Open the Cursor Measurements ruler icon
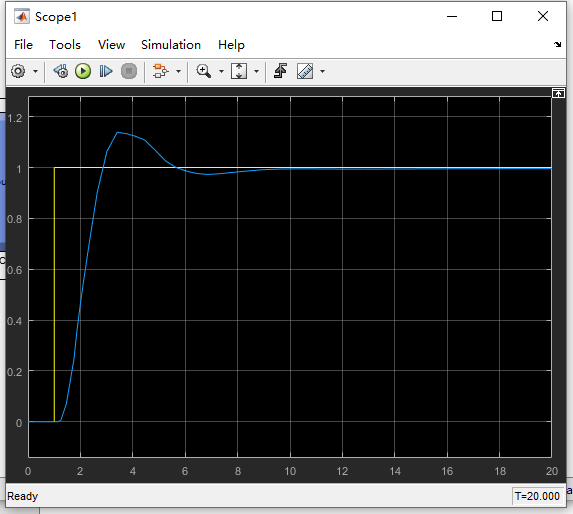The width and height of the screenshot is (573, 514). [305, 71]
